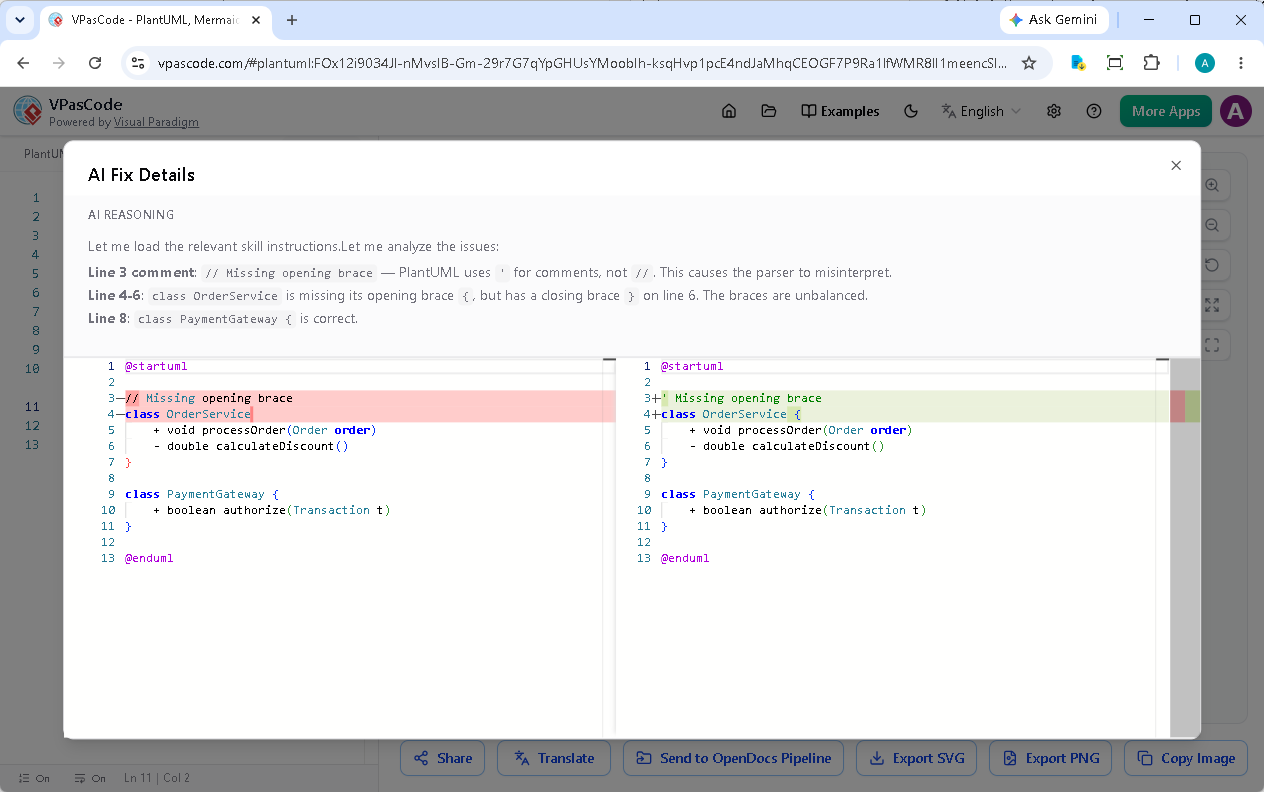1264x792 pixels.
Task: Open help via question mark icon
Action: pyautogui.click(x=1094, y=111)
